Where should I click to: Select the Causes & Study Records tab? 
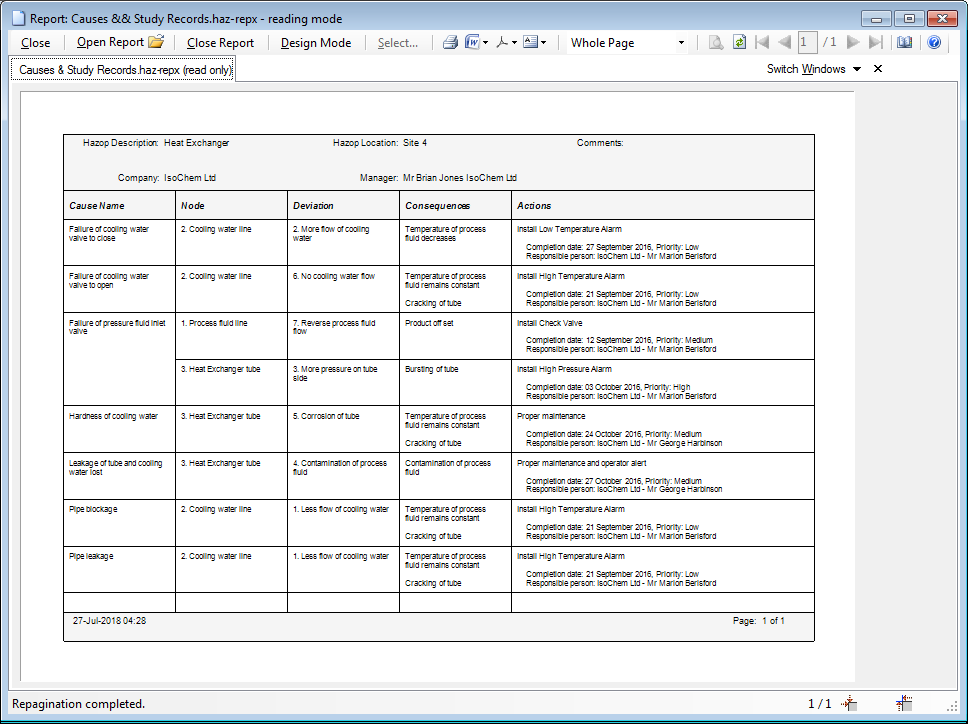tap(124, 70)
